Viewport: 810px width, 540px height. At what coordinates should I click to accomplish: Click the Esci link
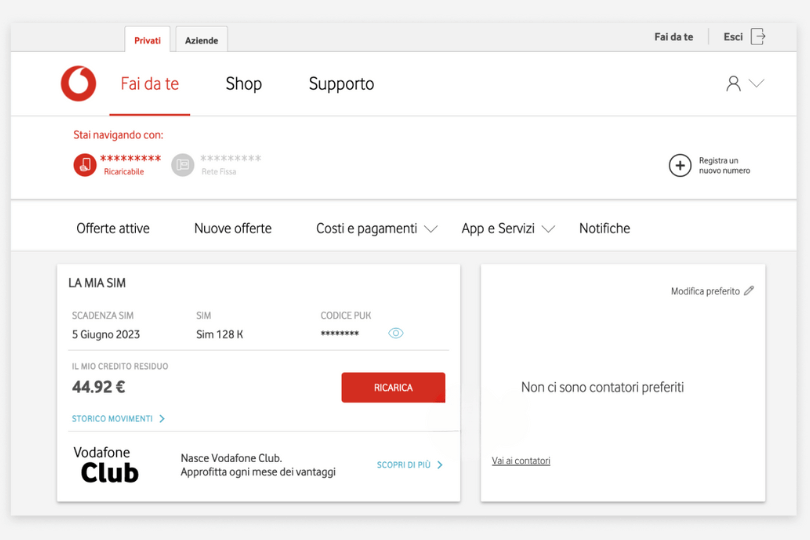click(733, 37)
